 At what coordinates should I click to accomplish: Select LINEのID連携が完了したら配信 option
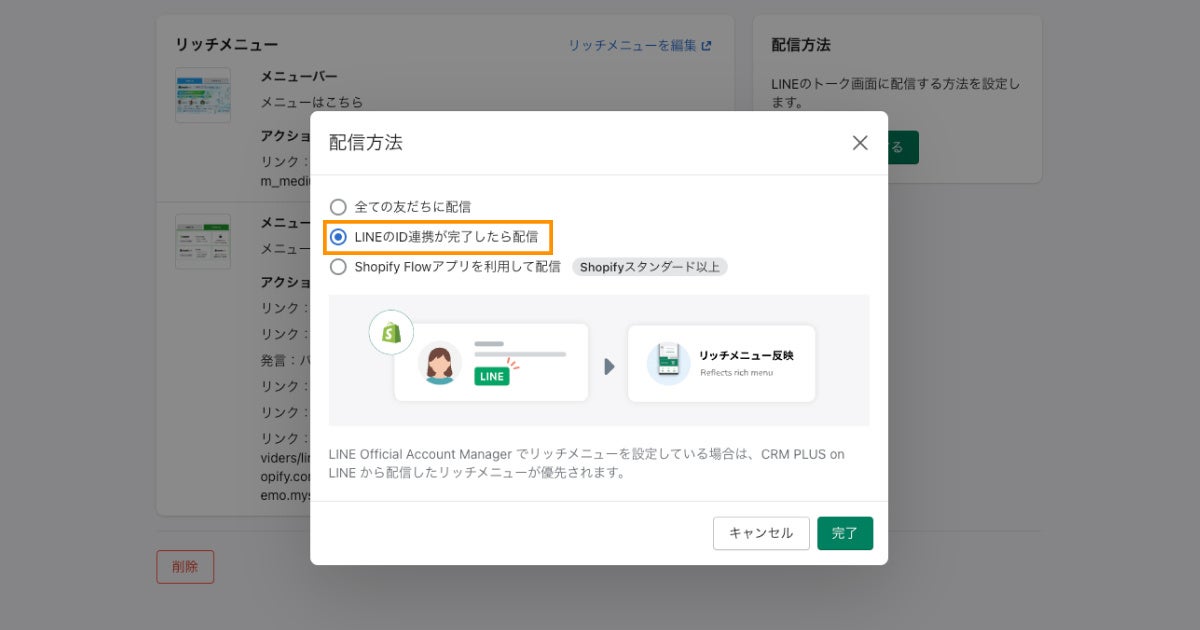coord(337,236)
